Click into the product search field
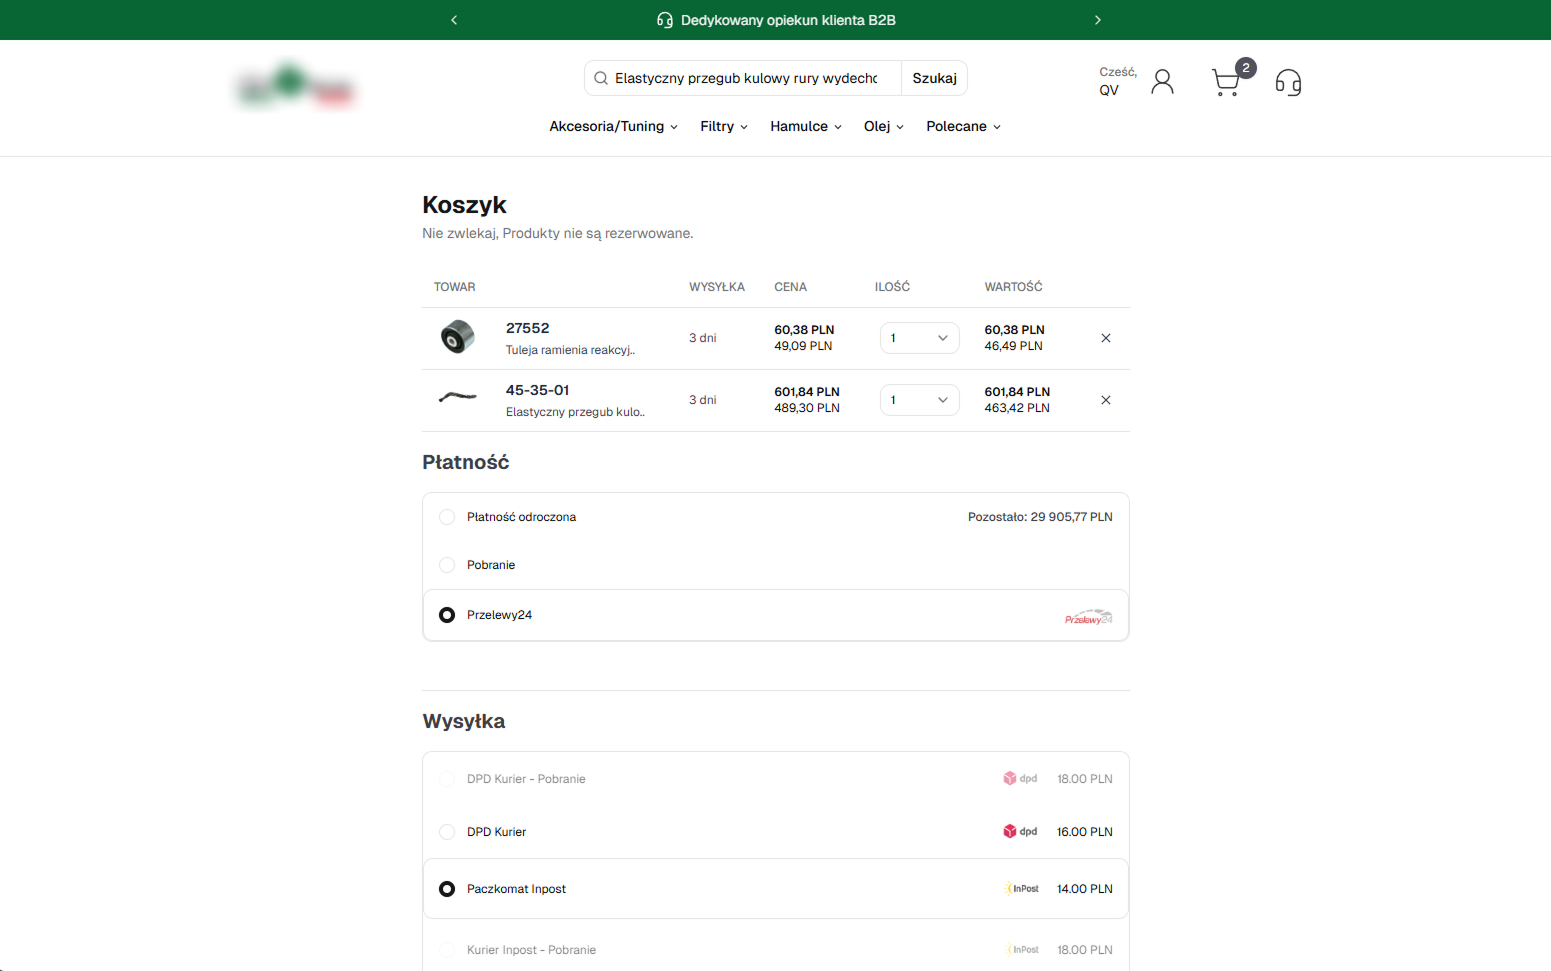Screen dimensions: 1551x971 click(745, 78)
